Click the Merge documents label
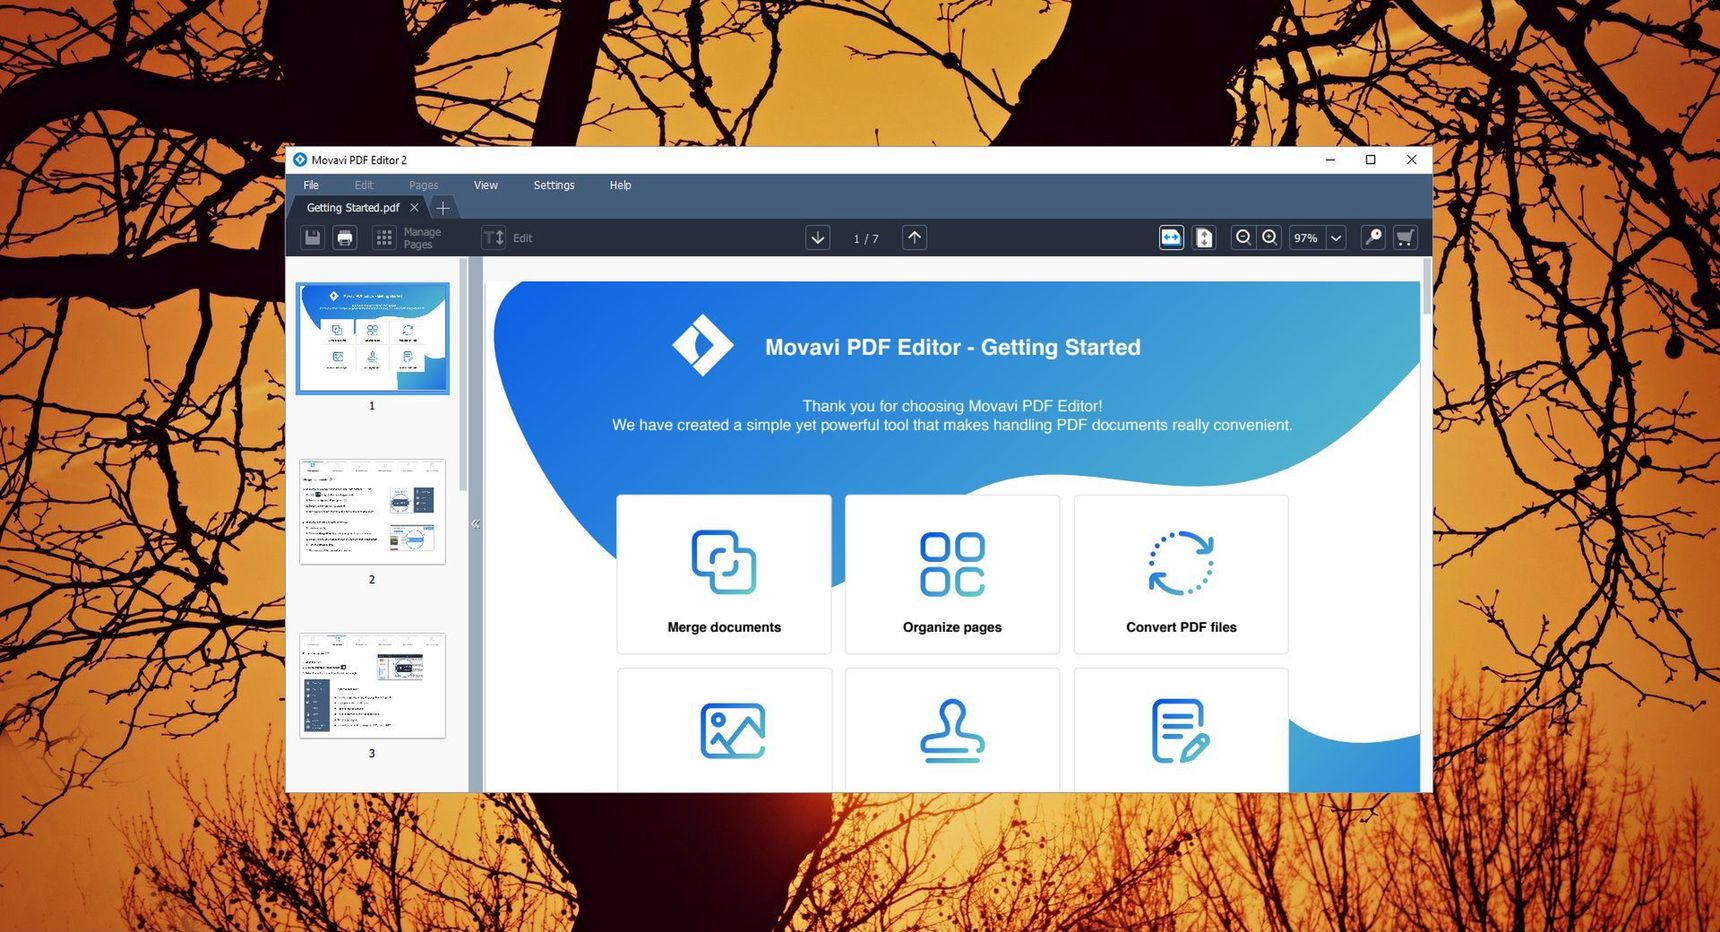This screenshot has width=1720, height=932. point(724,627)
